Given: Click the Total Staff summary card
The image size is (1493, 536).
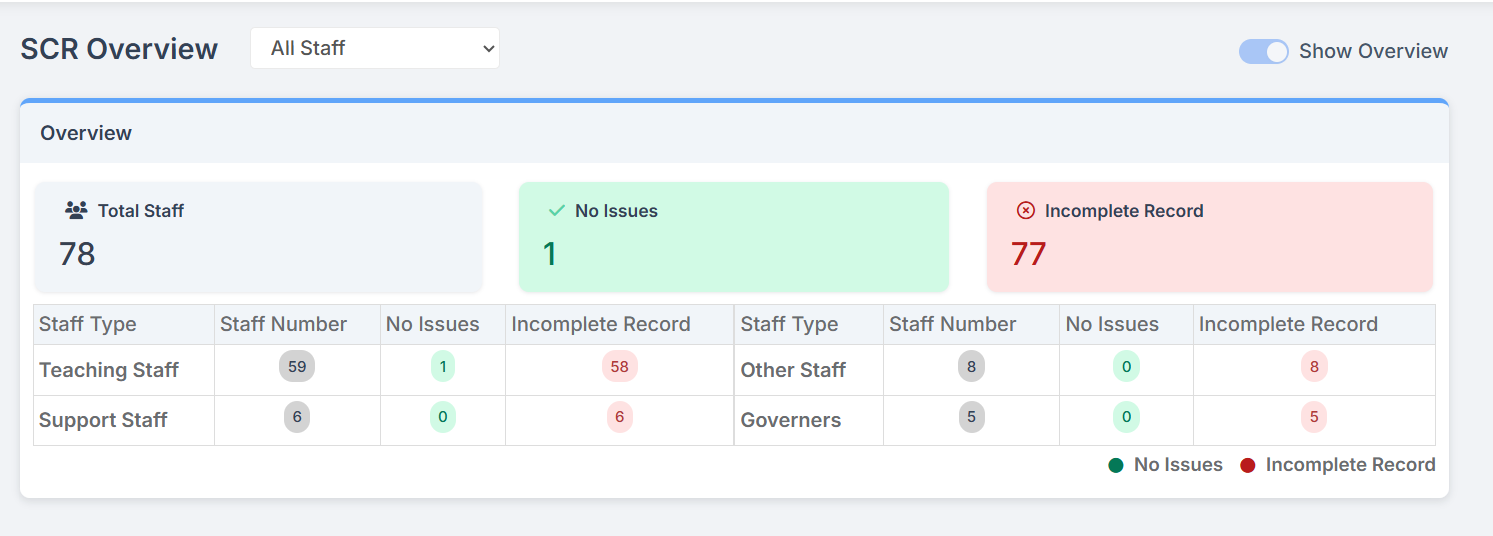Looking at the screenshot, I should coord(258,237).
